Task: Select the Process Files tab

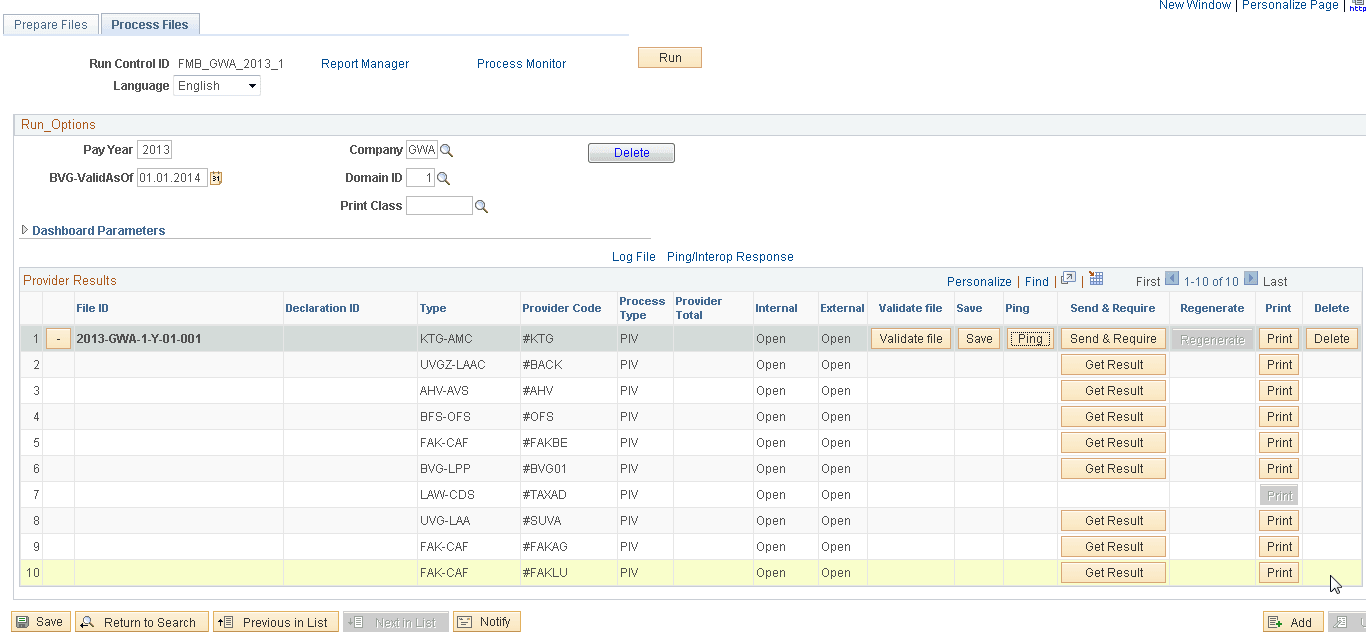Action: pos(150,24)
